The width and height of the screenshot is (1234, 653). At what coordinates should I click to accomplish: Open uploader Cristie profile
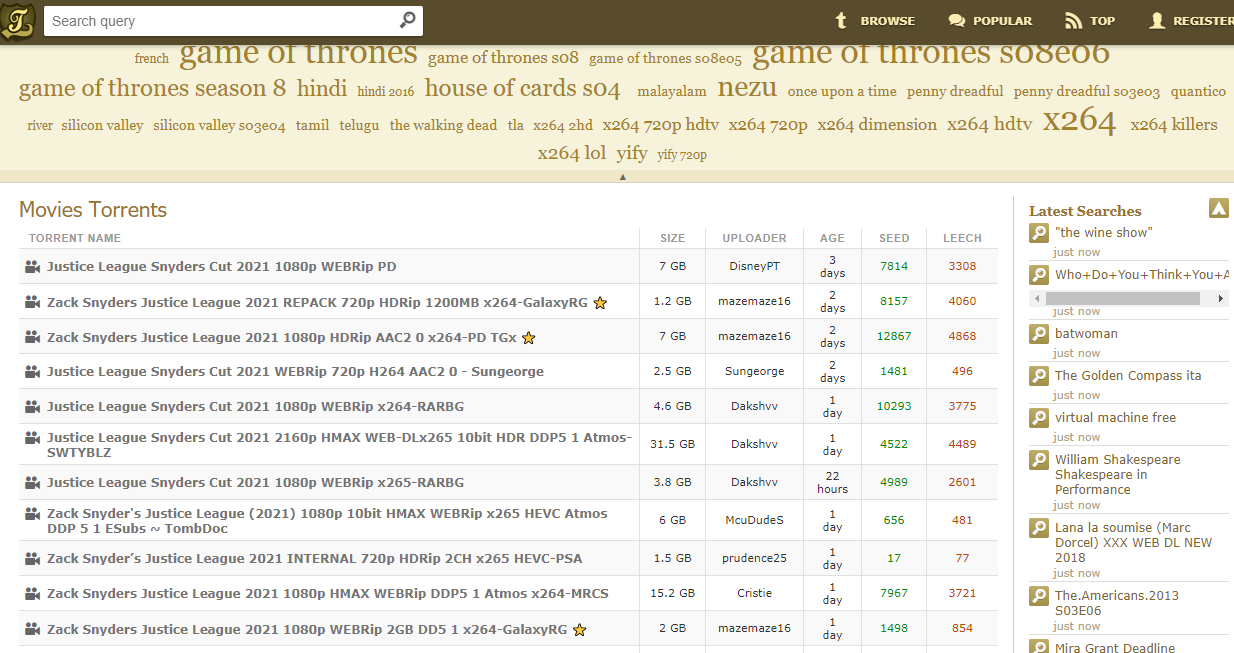tap(754, 593)
